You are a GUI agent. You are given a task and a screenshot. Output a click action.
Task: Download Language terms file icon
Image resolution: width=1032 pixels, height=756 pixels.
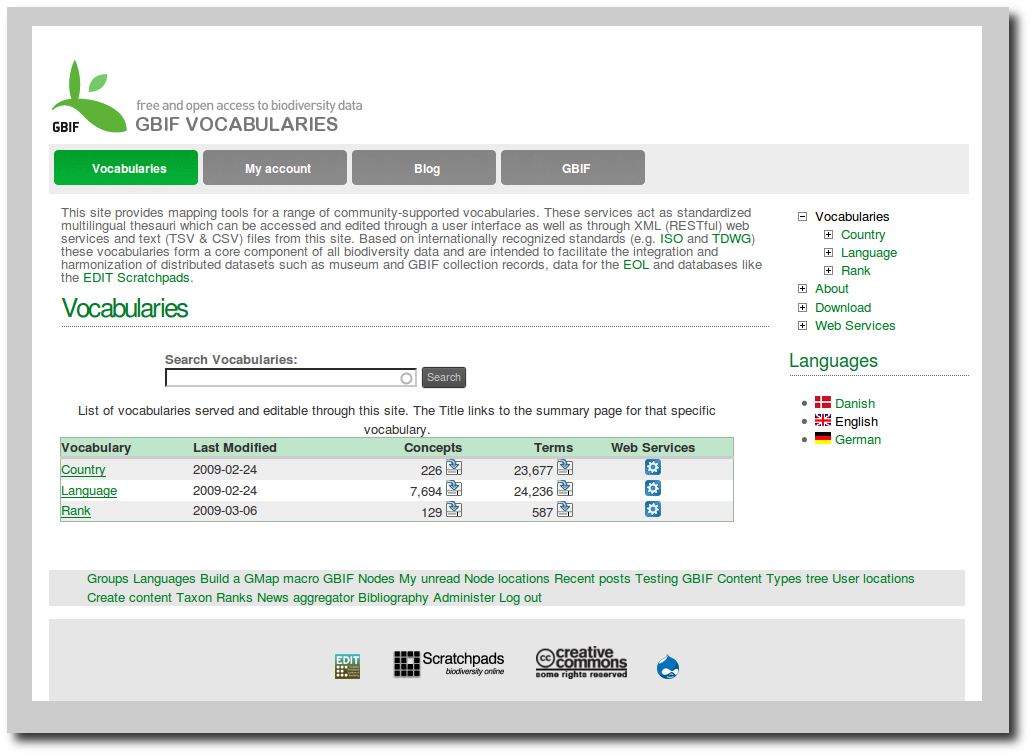[565, 488]
